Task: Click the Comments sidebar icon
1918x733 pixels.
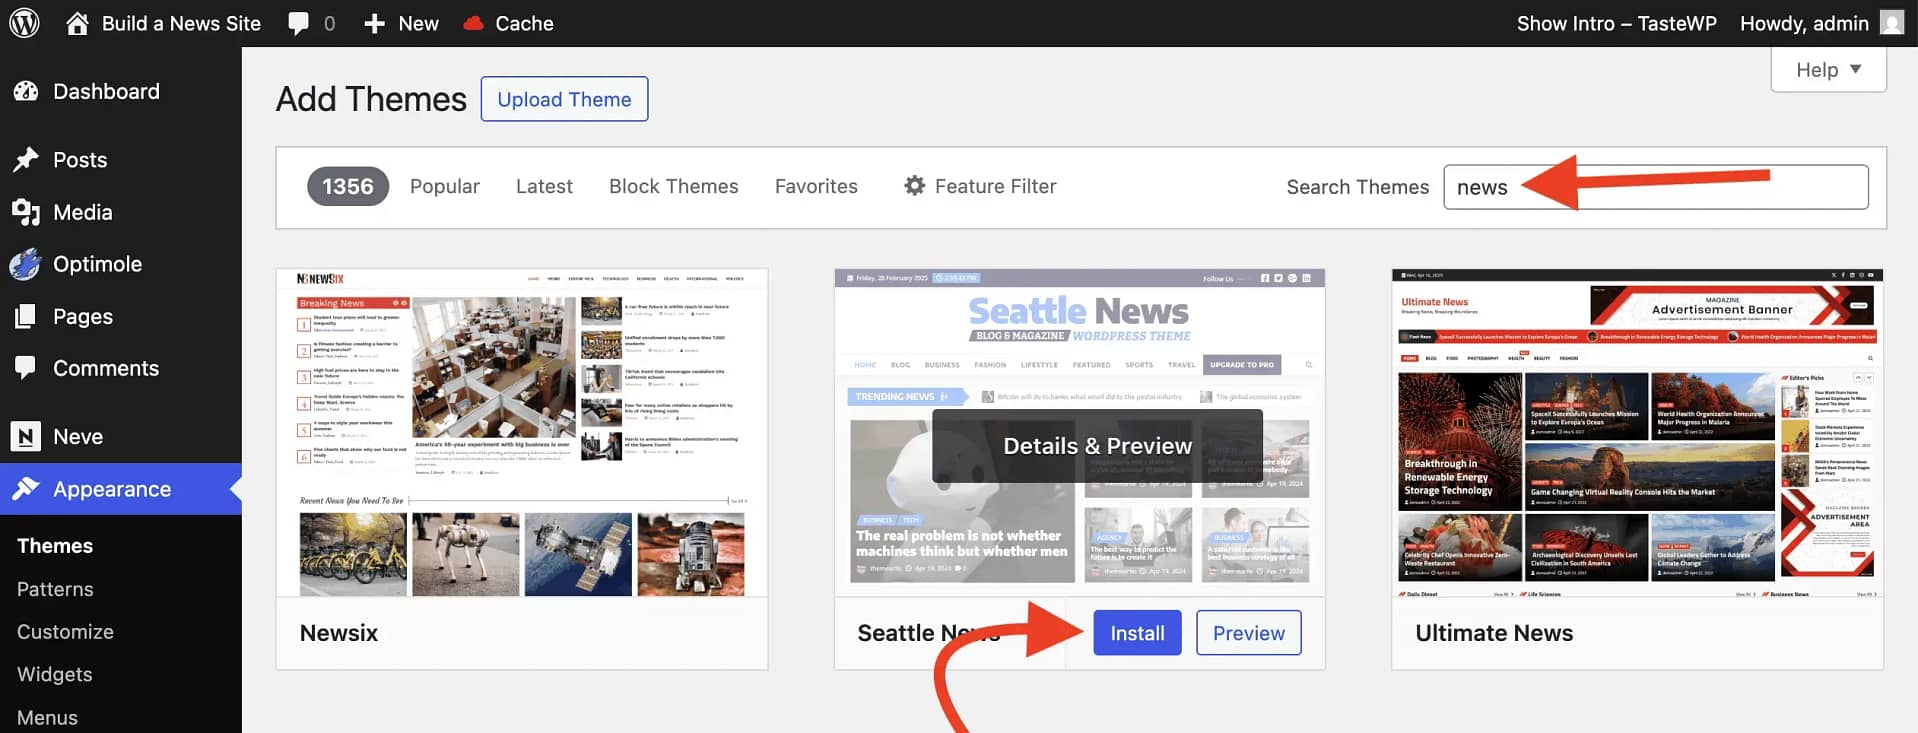Action: tap(26, 368)
